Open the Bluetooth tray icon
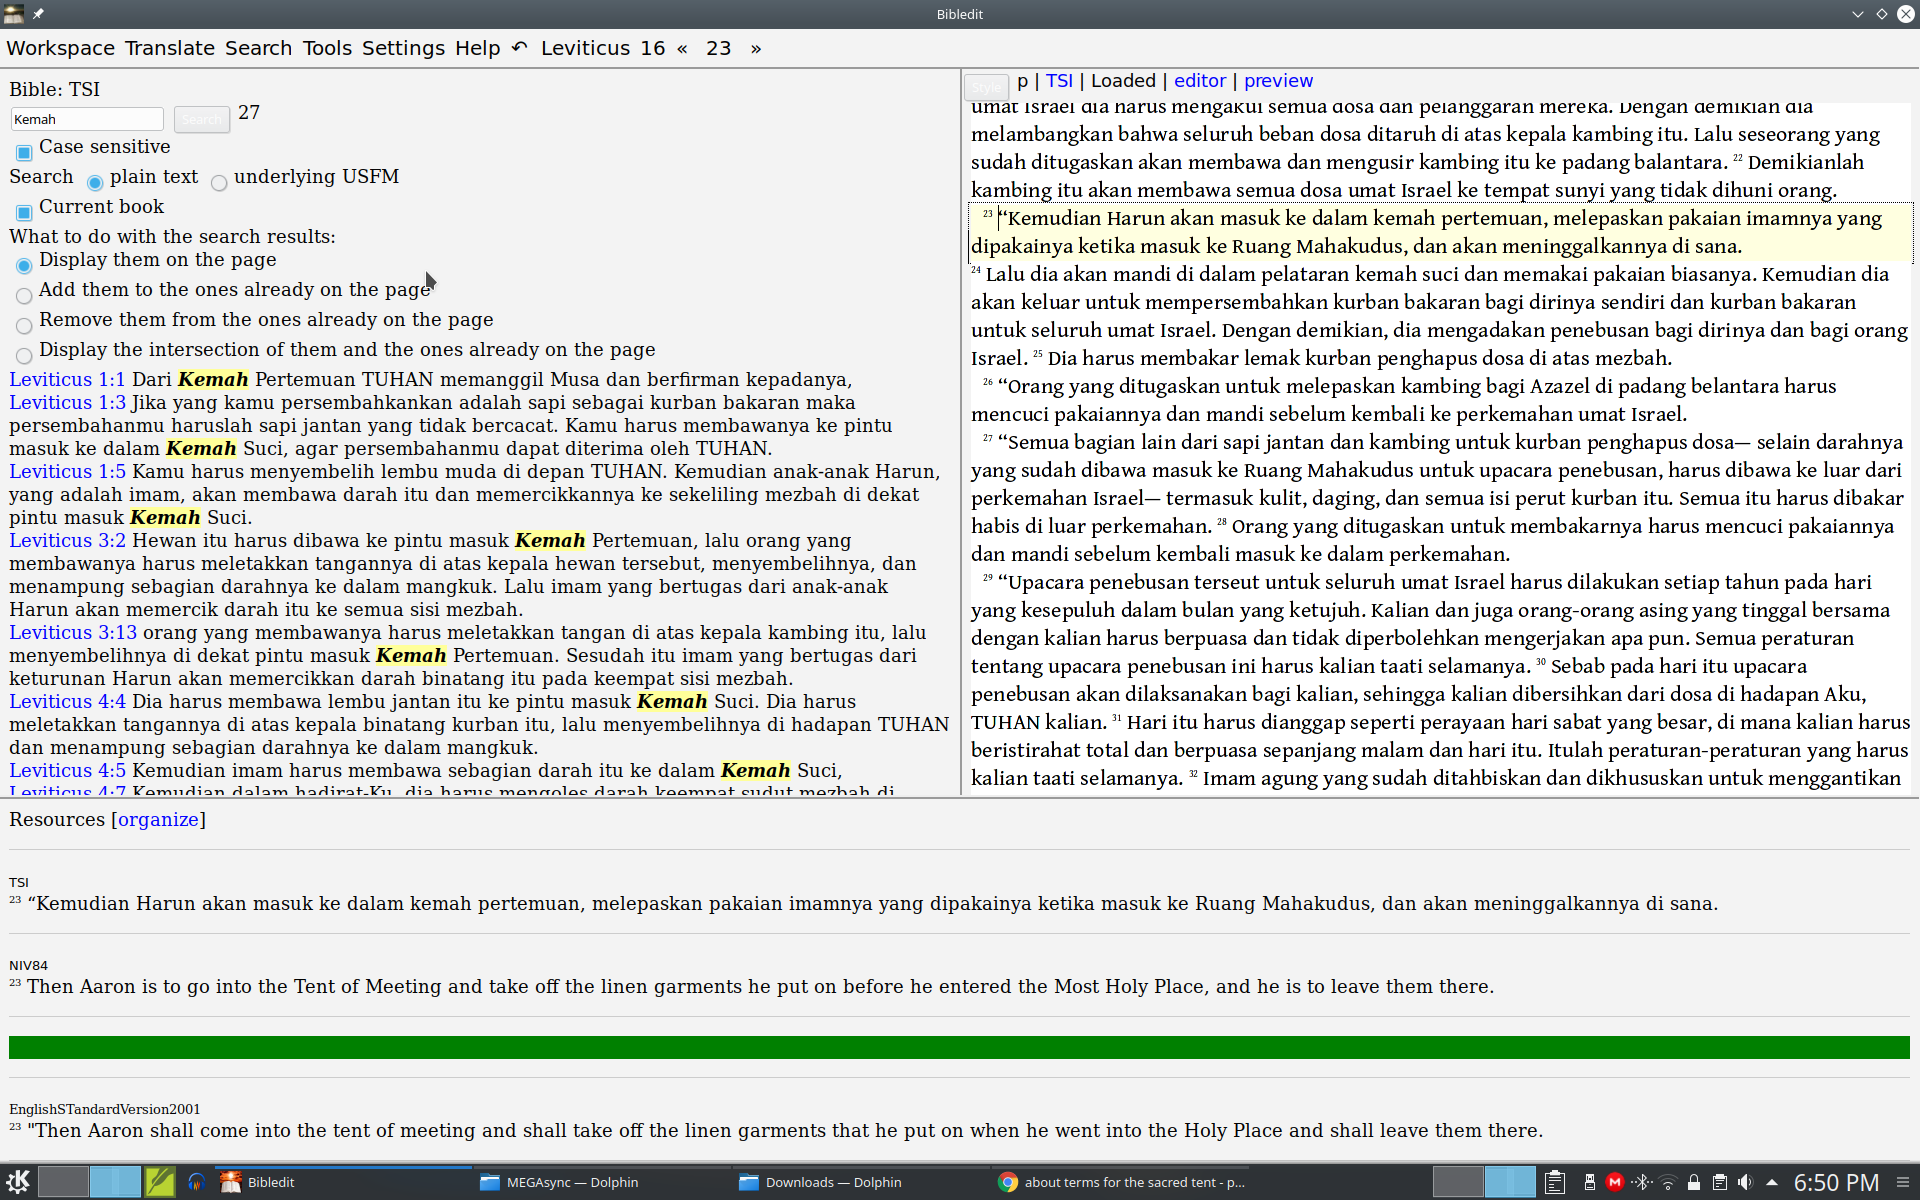Image resolution: width=1920 pixels, height=1200 pixels. coord(1641,1182)
